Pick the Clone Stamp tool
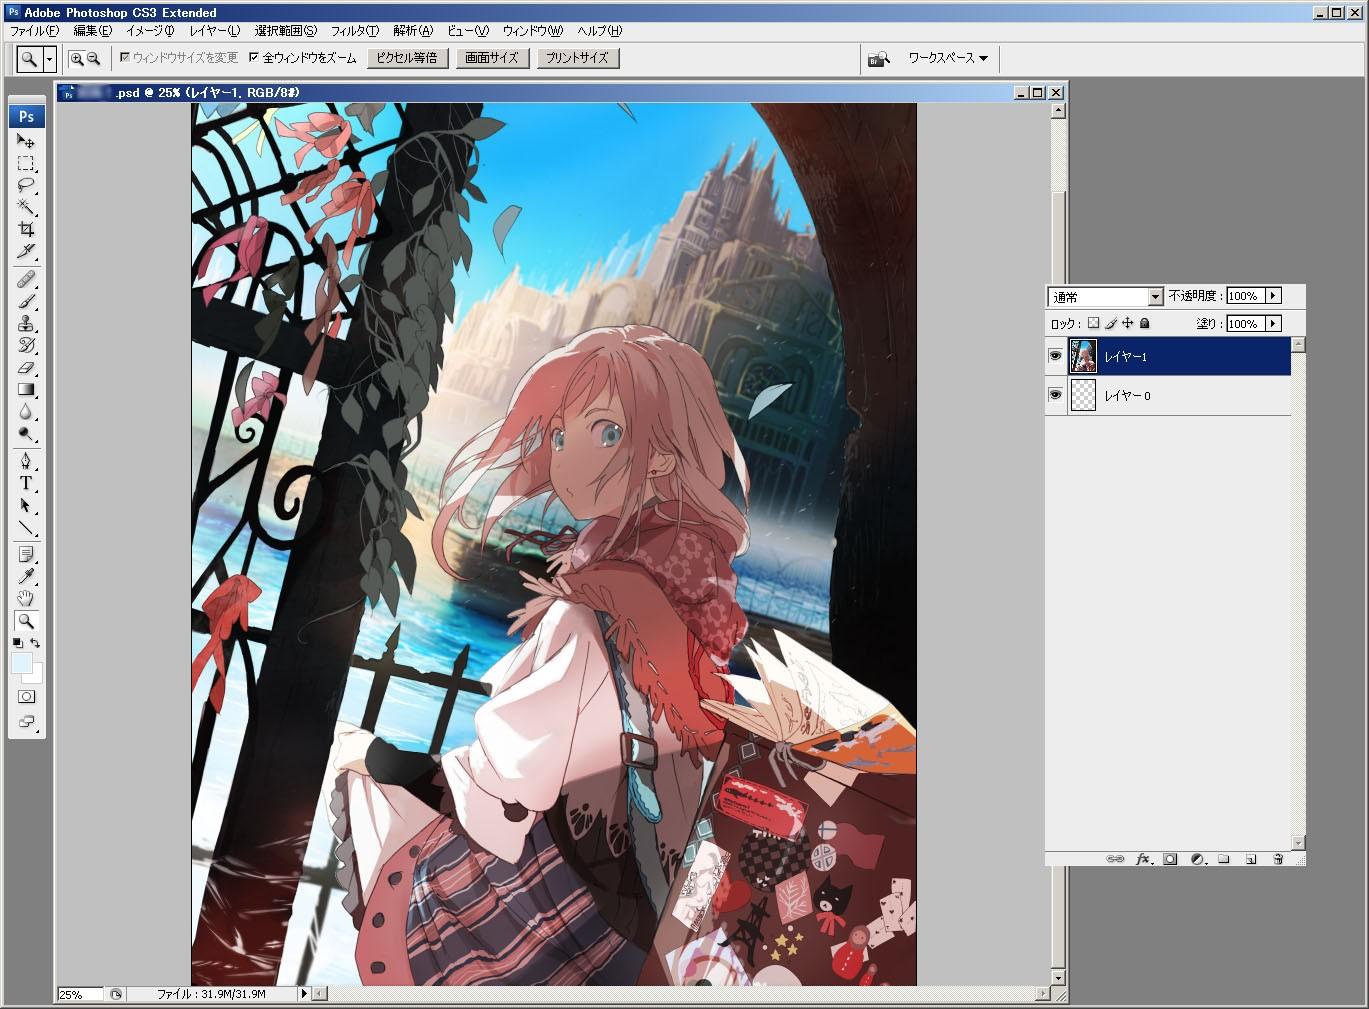The width and height of the screenshot is (1369, 1009). pyautogui.click(x=26, y=323)
